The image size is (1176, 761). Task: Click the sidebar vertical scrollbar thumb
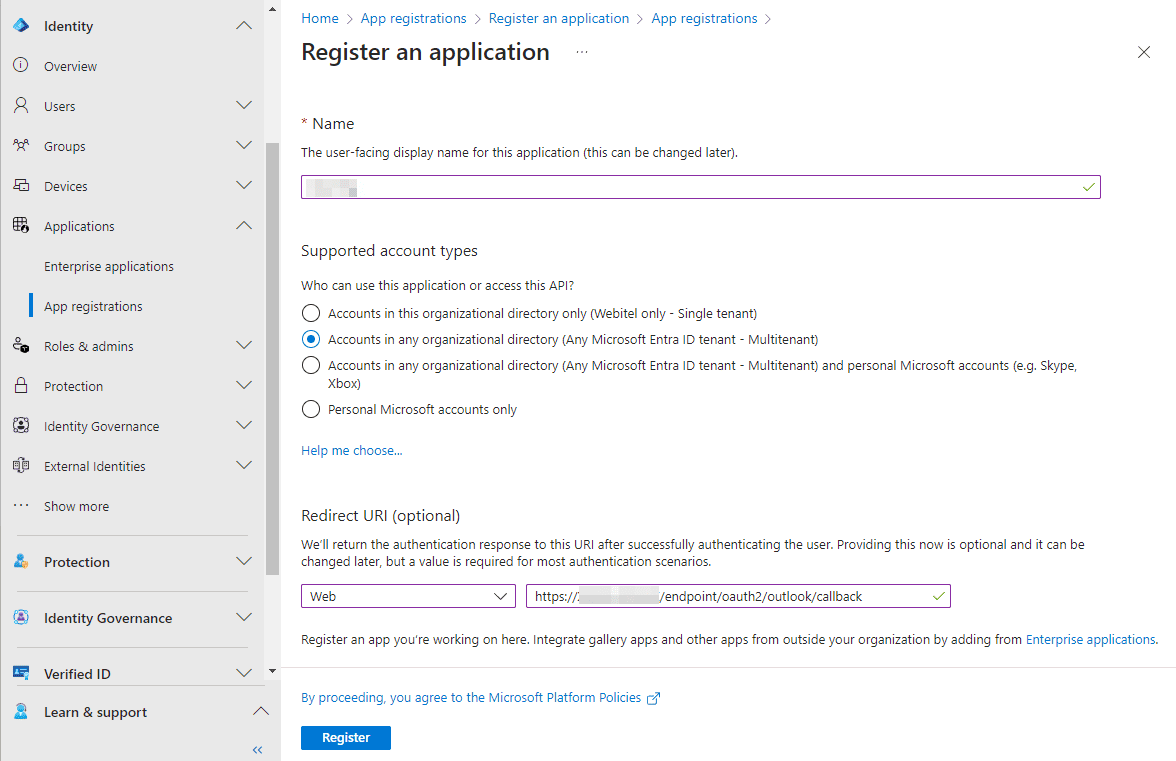click(x=272, y=358)
